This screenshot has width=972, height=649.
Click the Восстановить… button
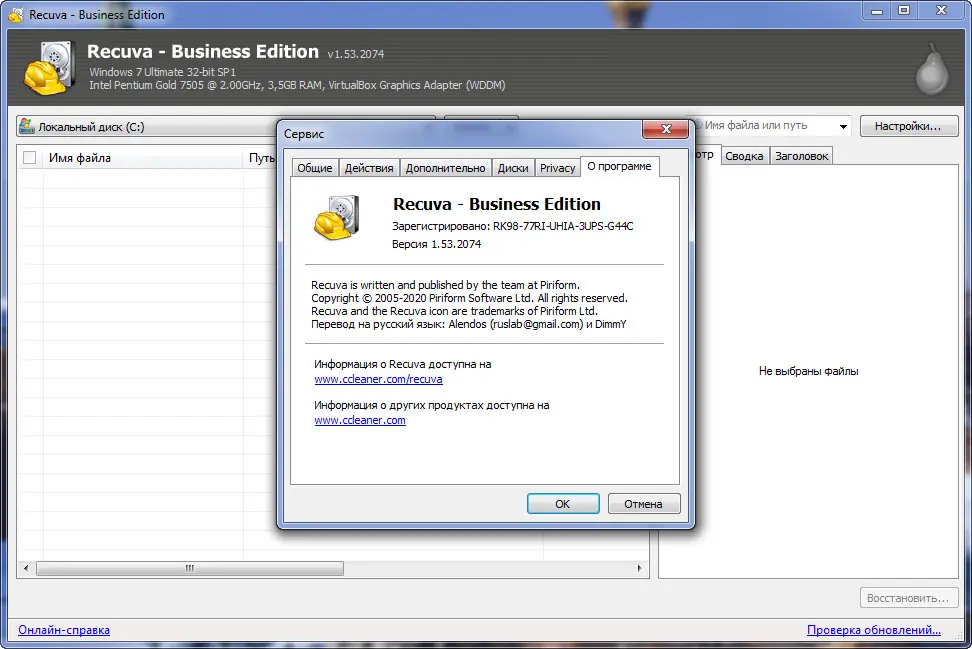click(908, 598)
